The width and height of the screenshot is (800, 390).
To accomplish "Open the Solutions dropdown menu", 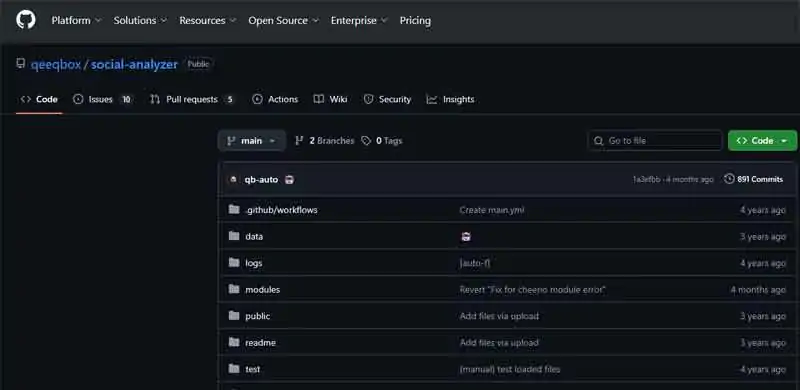I will pyautogui.click(x=140, y=21).
